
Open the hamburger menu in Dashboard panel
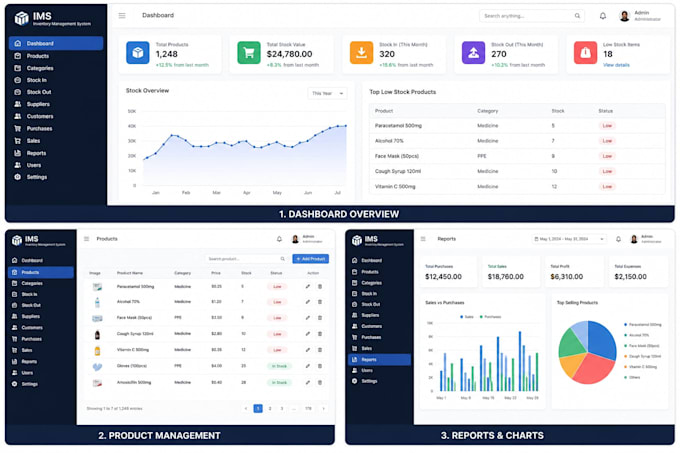pos(122,16)
